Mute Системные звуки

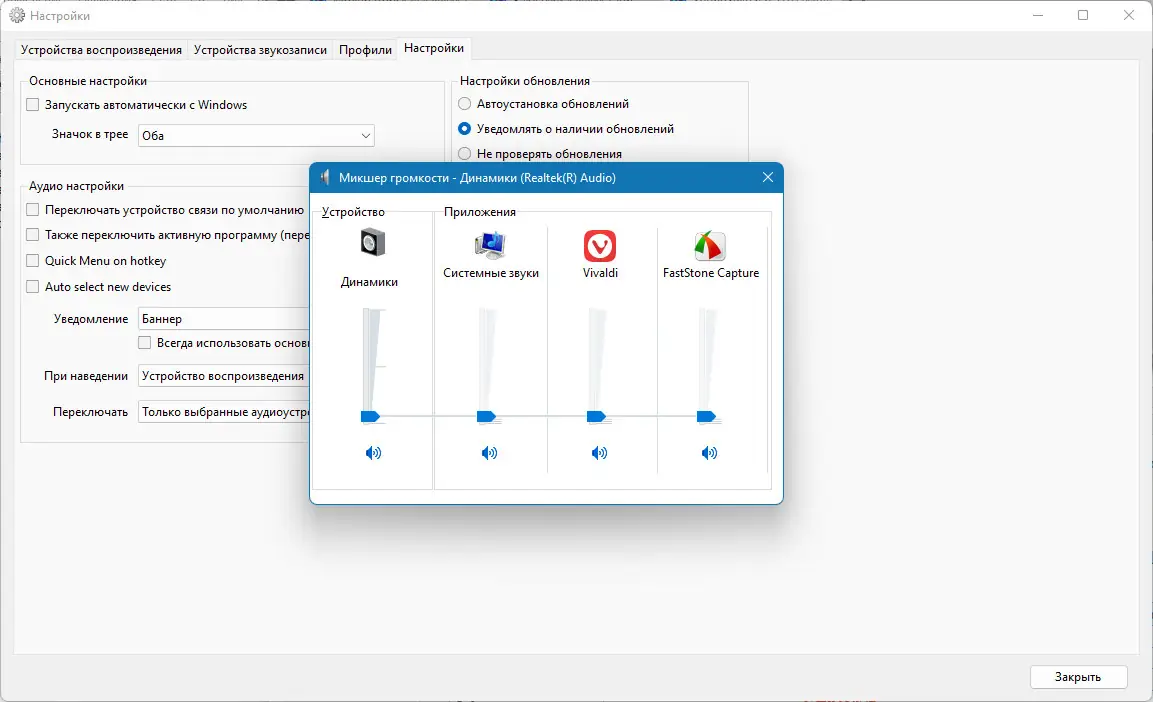point(490,453)
